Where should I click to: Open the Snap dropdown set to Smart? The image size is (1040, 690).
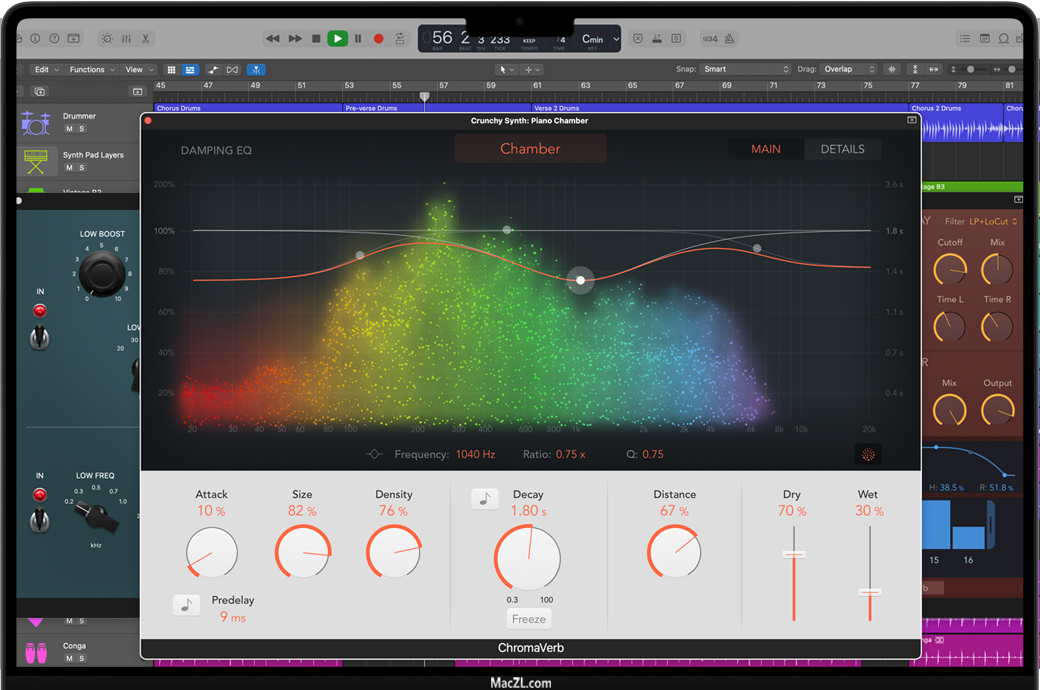point(745,69)
